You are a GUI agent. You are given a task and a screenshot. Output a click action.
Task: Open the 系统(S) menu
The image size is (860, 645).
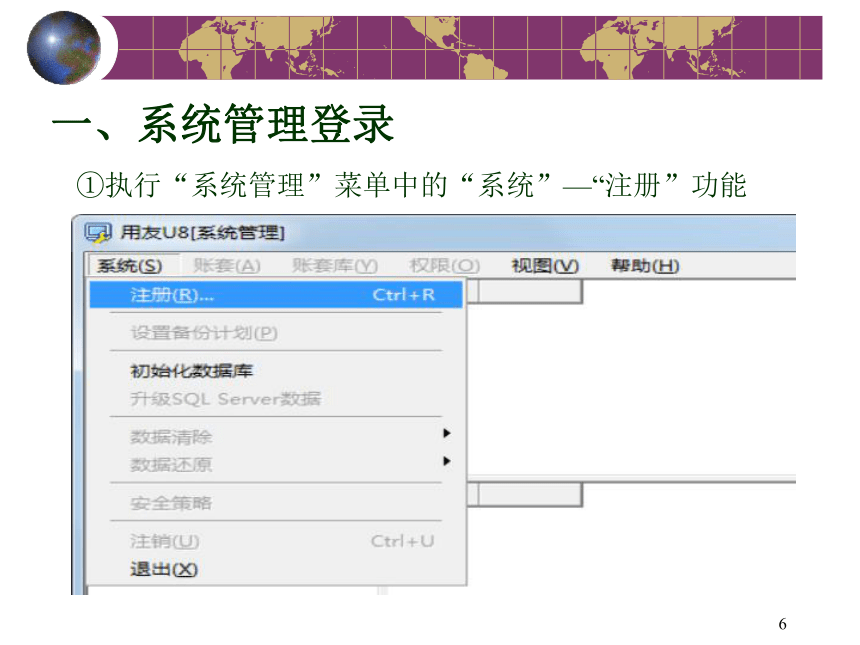coord(129,266)
